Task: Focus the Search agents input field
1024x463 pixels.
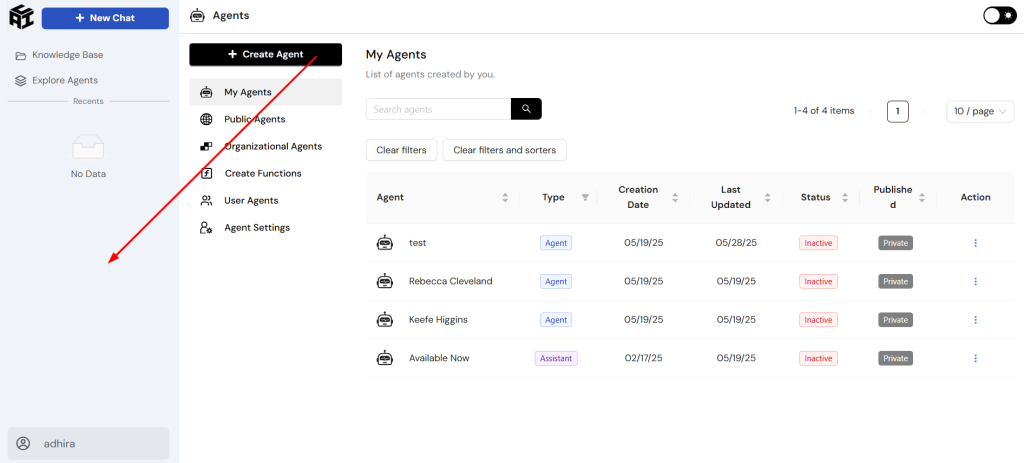Action: click(x=438, y=109)
